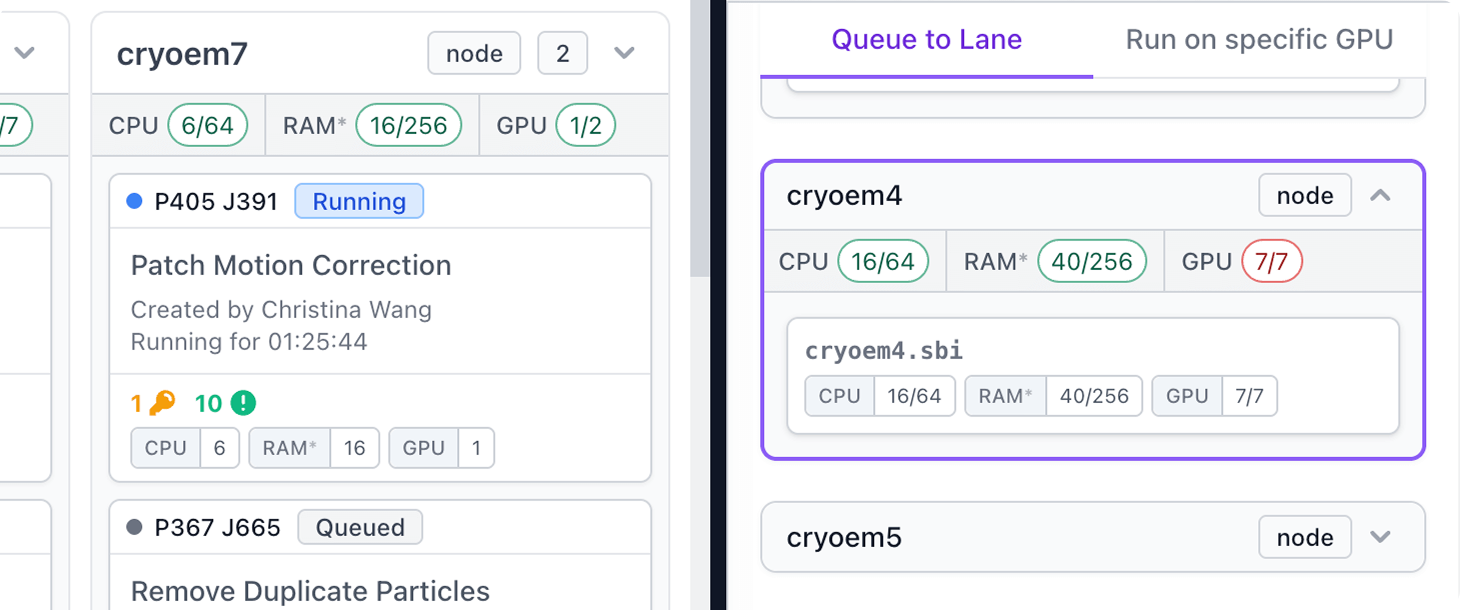Expand the cryoem7 lane dropdown chevron
This screenshot has width=1460, height=610.
[x=624, y=53]
